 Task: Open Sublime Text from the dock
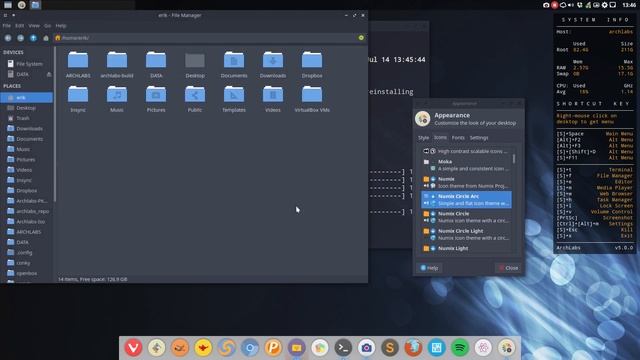(x=390, y=348)
